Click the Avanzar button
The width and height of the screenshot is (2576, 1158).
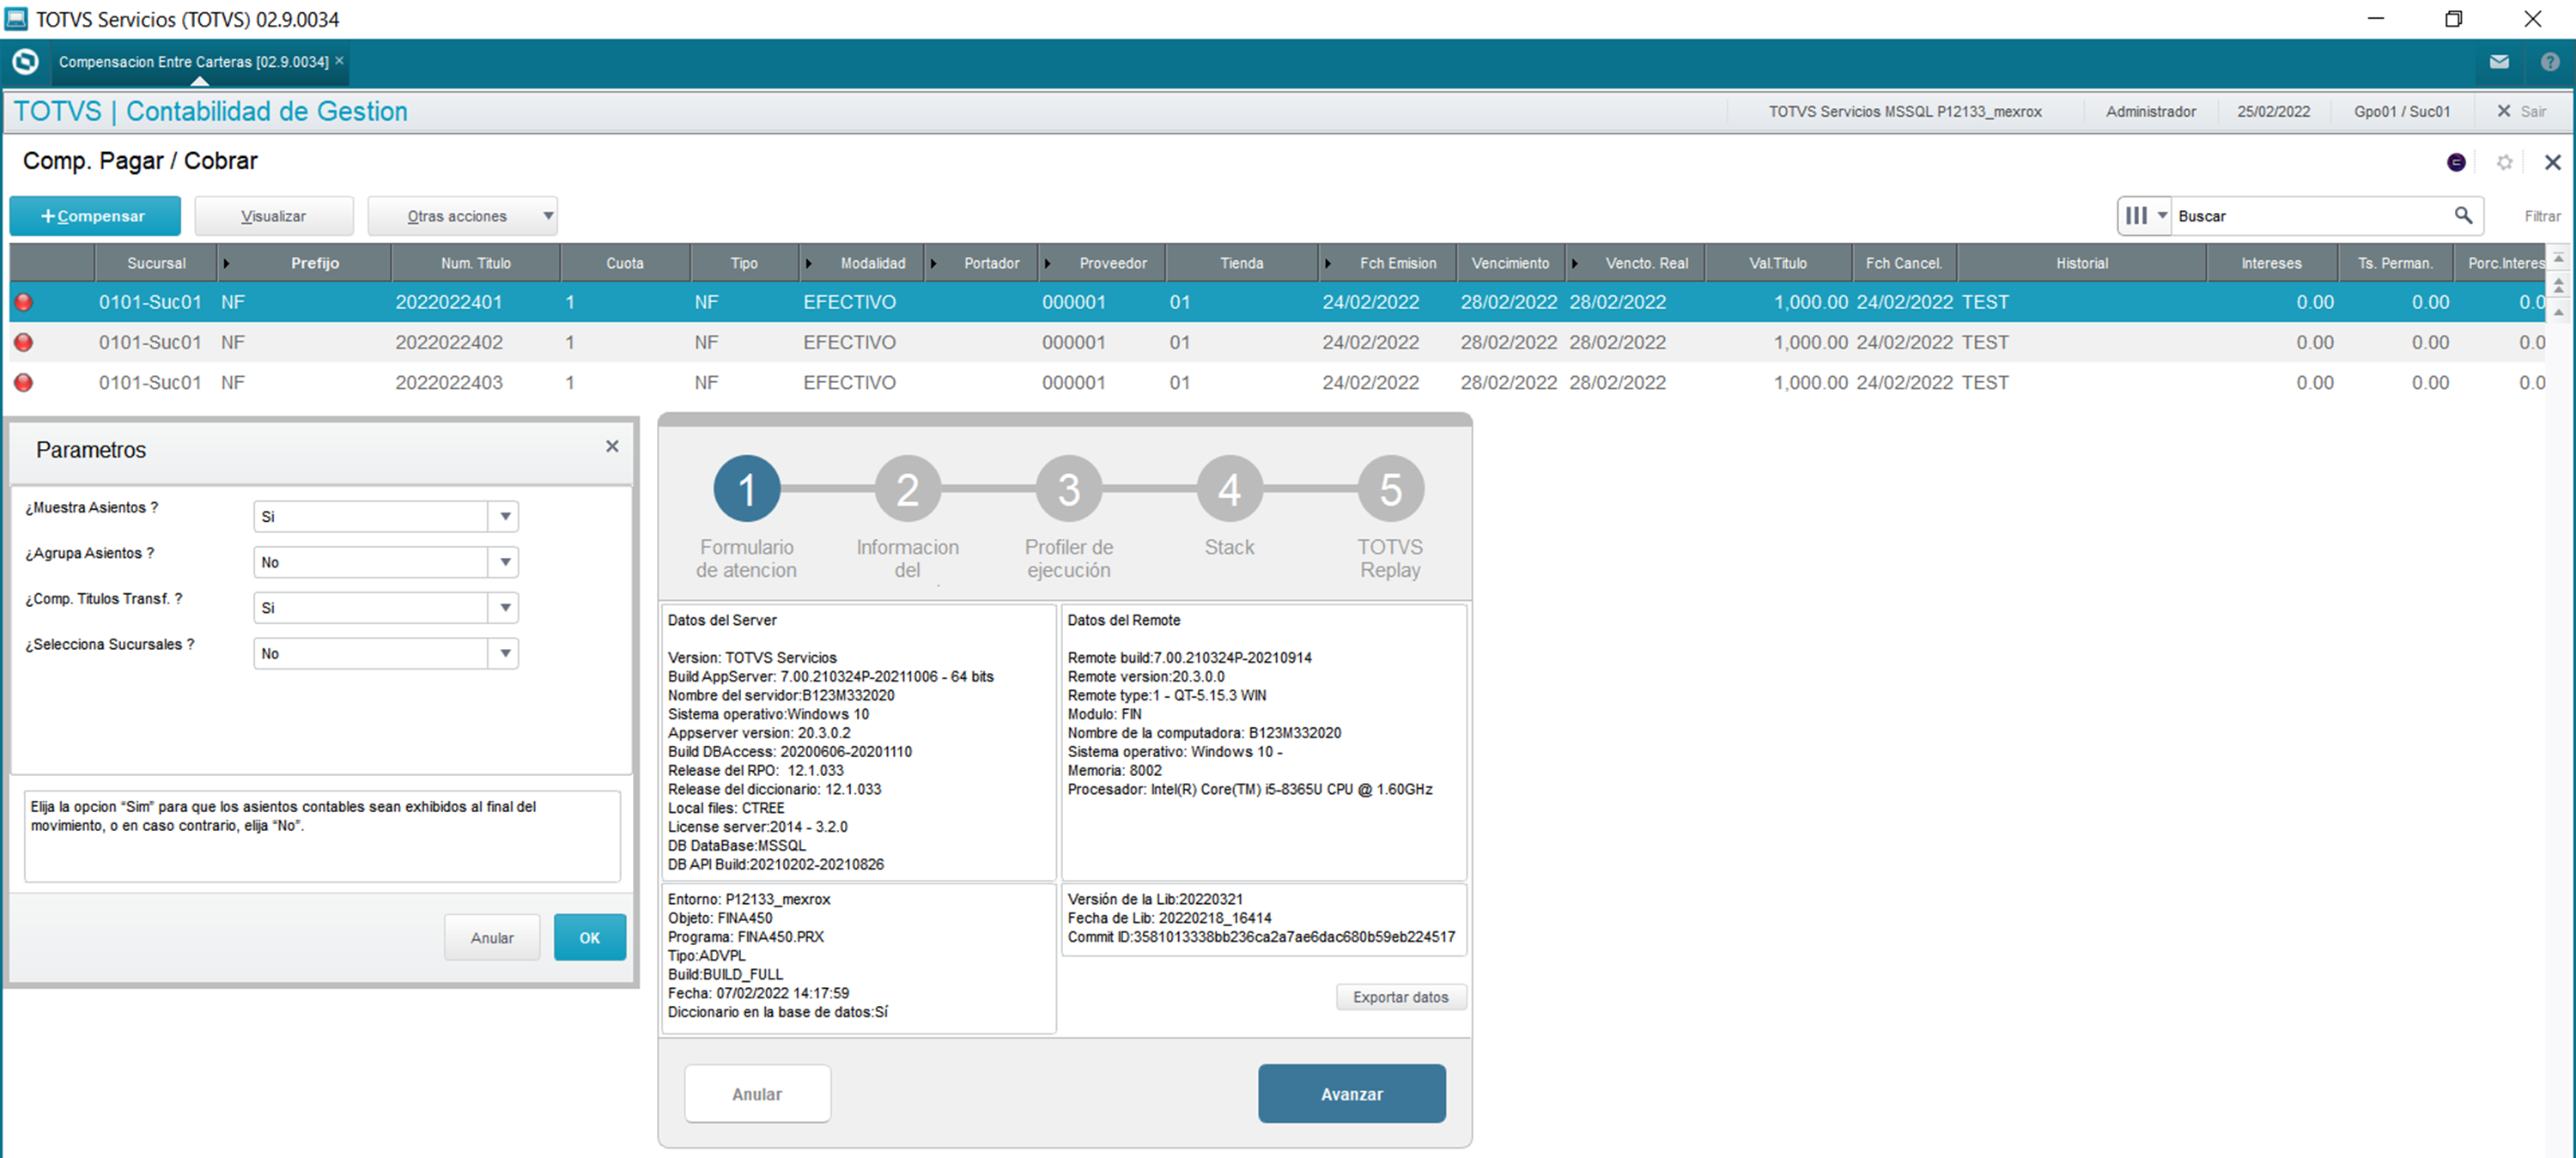click(x=1351, y=1093)
